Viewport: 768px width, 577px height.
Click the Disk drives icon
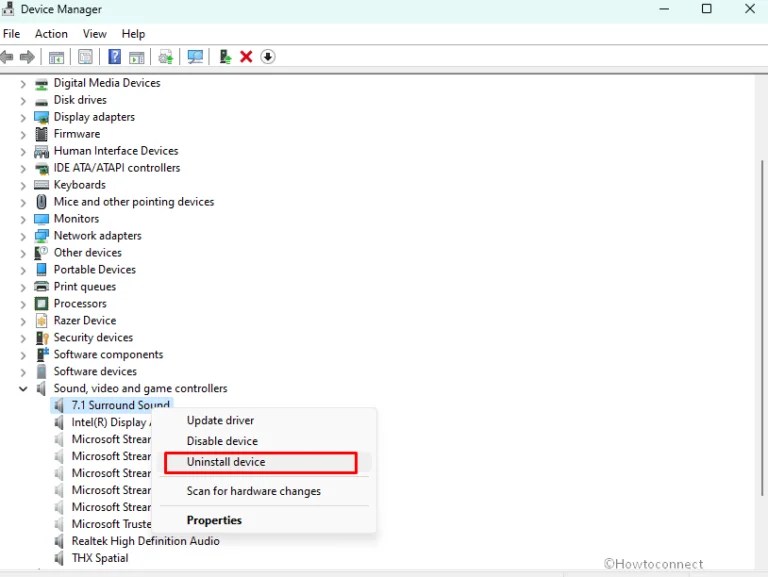coord(42,101)
